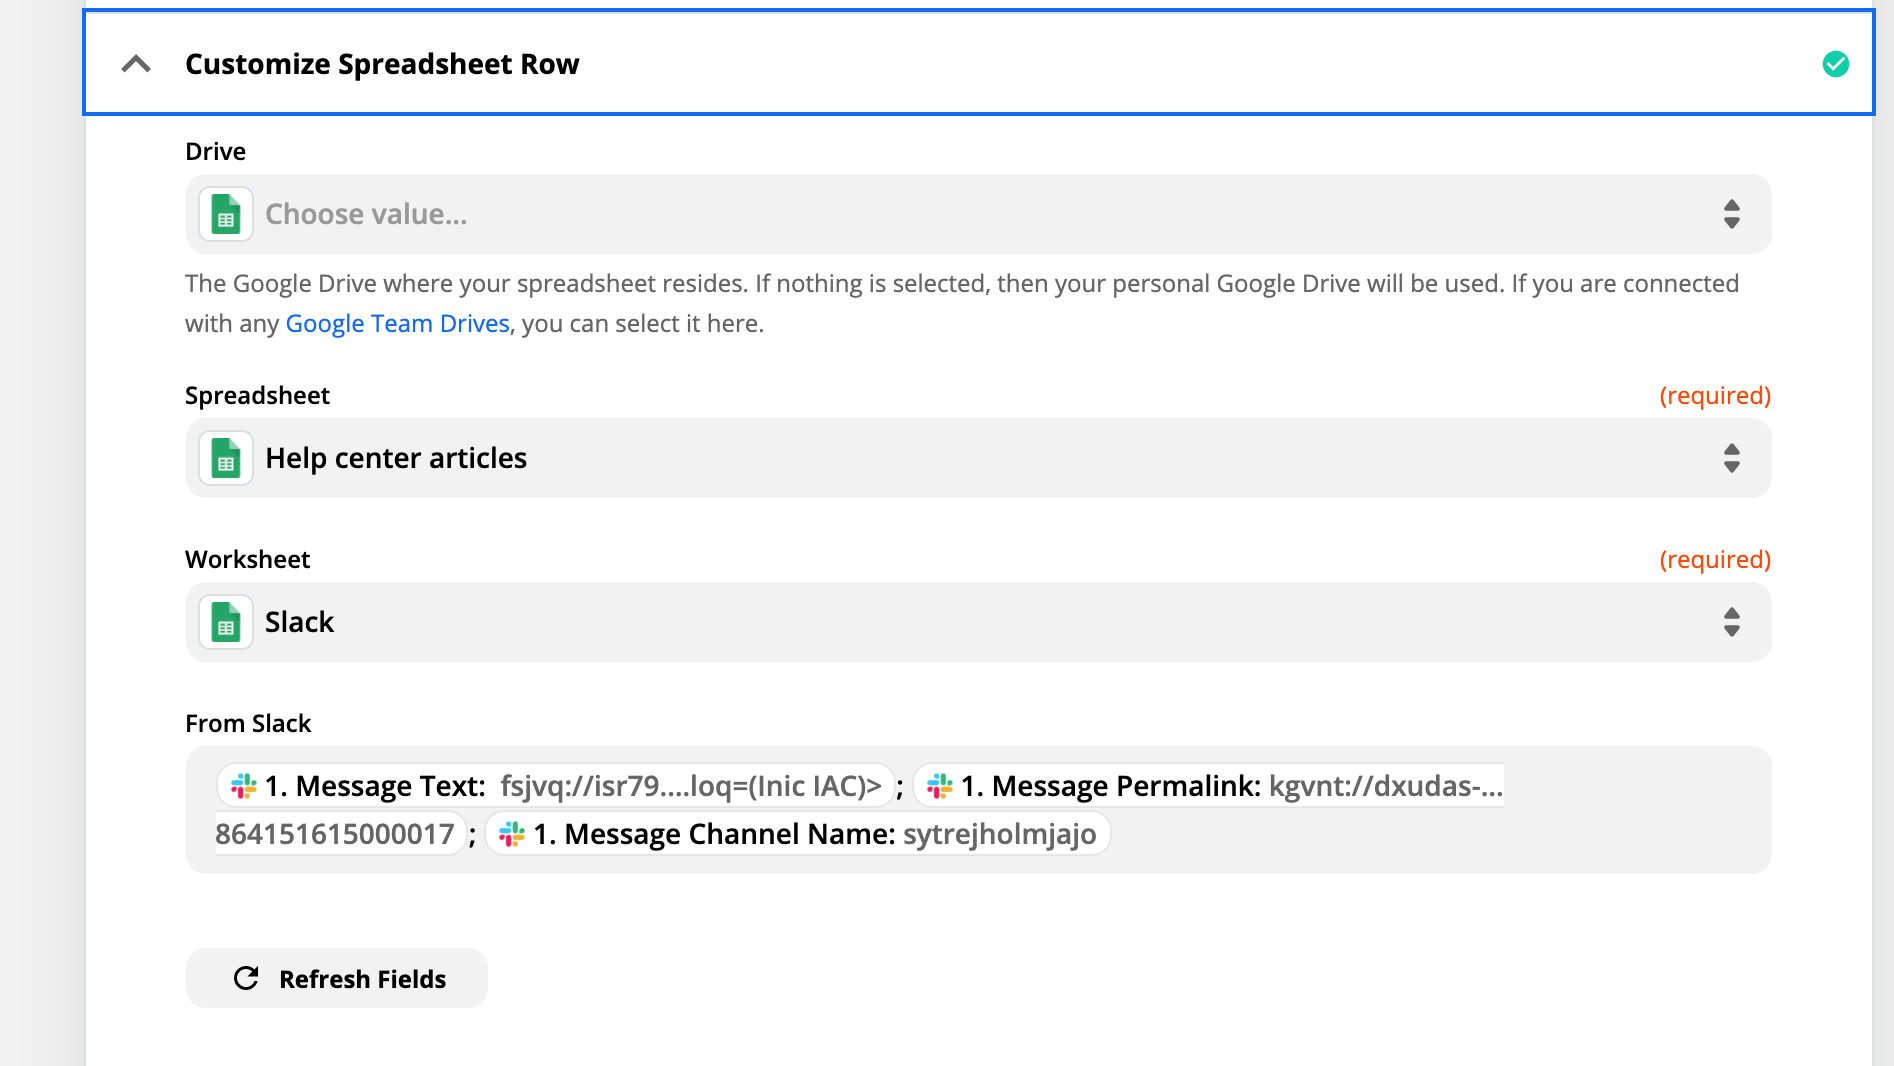Collapse the Customize Spreadsheet Row section

coord(136,64)
